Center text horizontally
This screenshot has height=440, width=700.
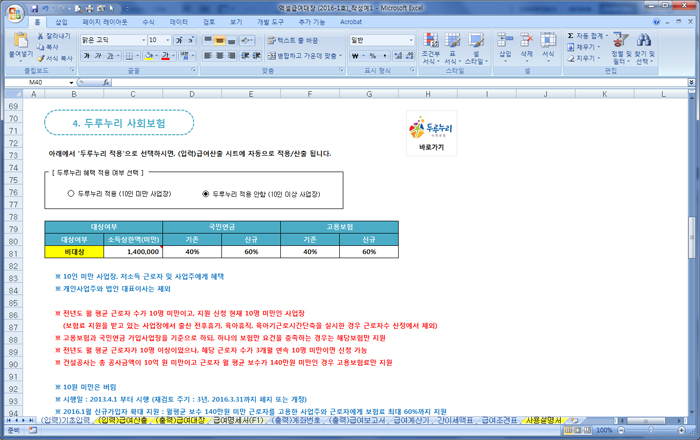tap(219, 56)
